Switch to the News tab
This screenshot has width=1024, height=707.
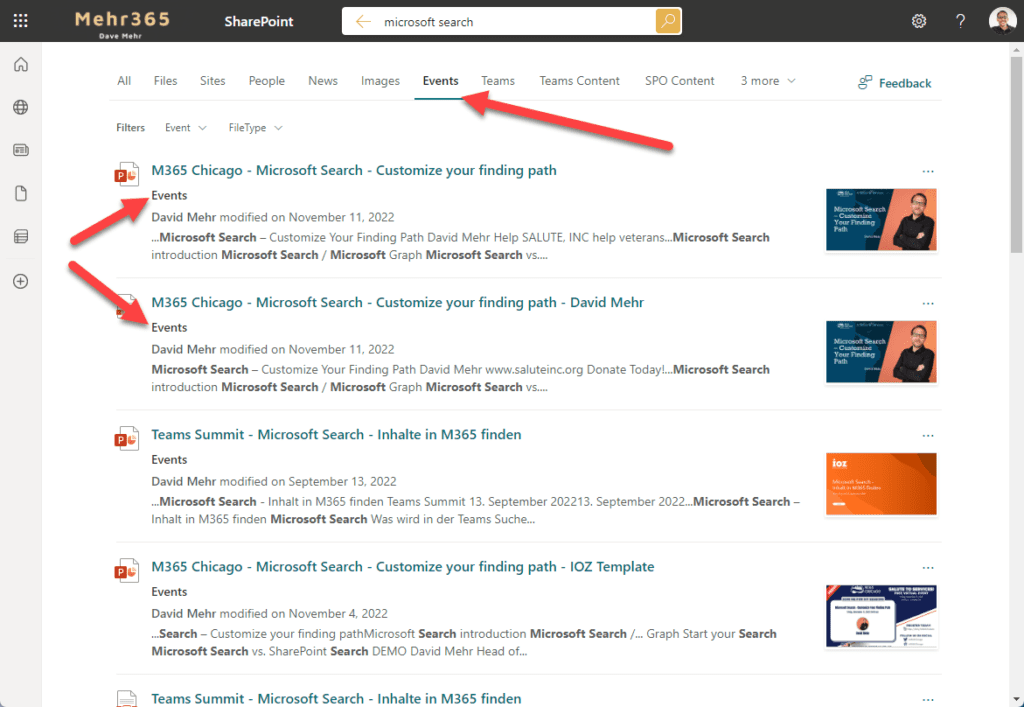[323, 81]
